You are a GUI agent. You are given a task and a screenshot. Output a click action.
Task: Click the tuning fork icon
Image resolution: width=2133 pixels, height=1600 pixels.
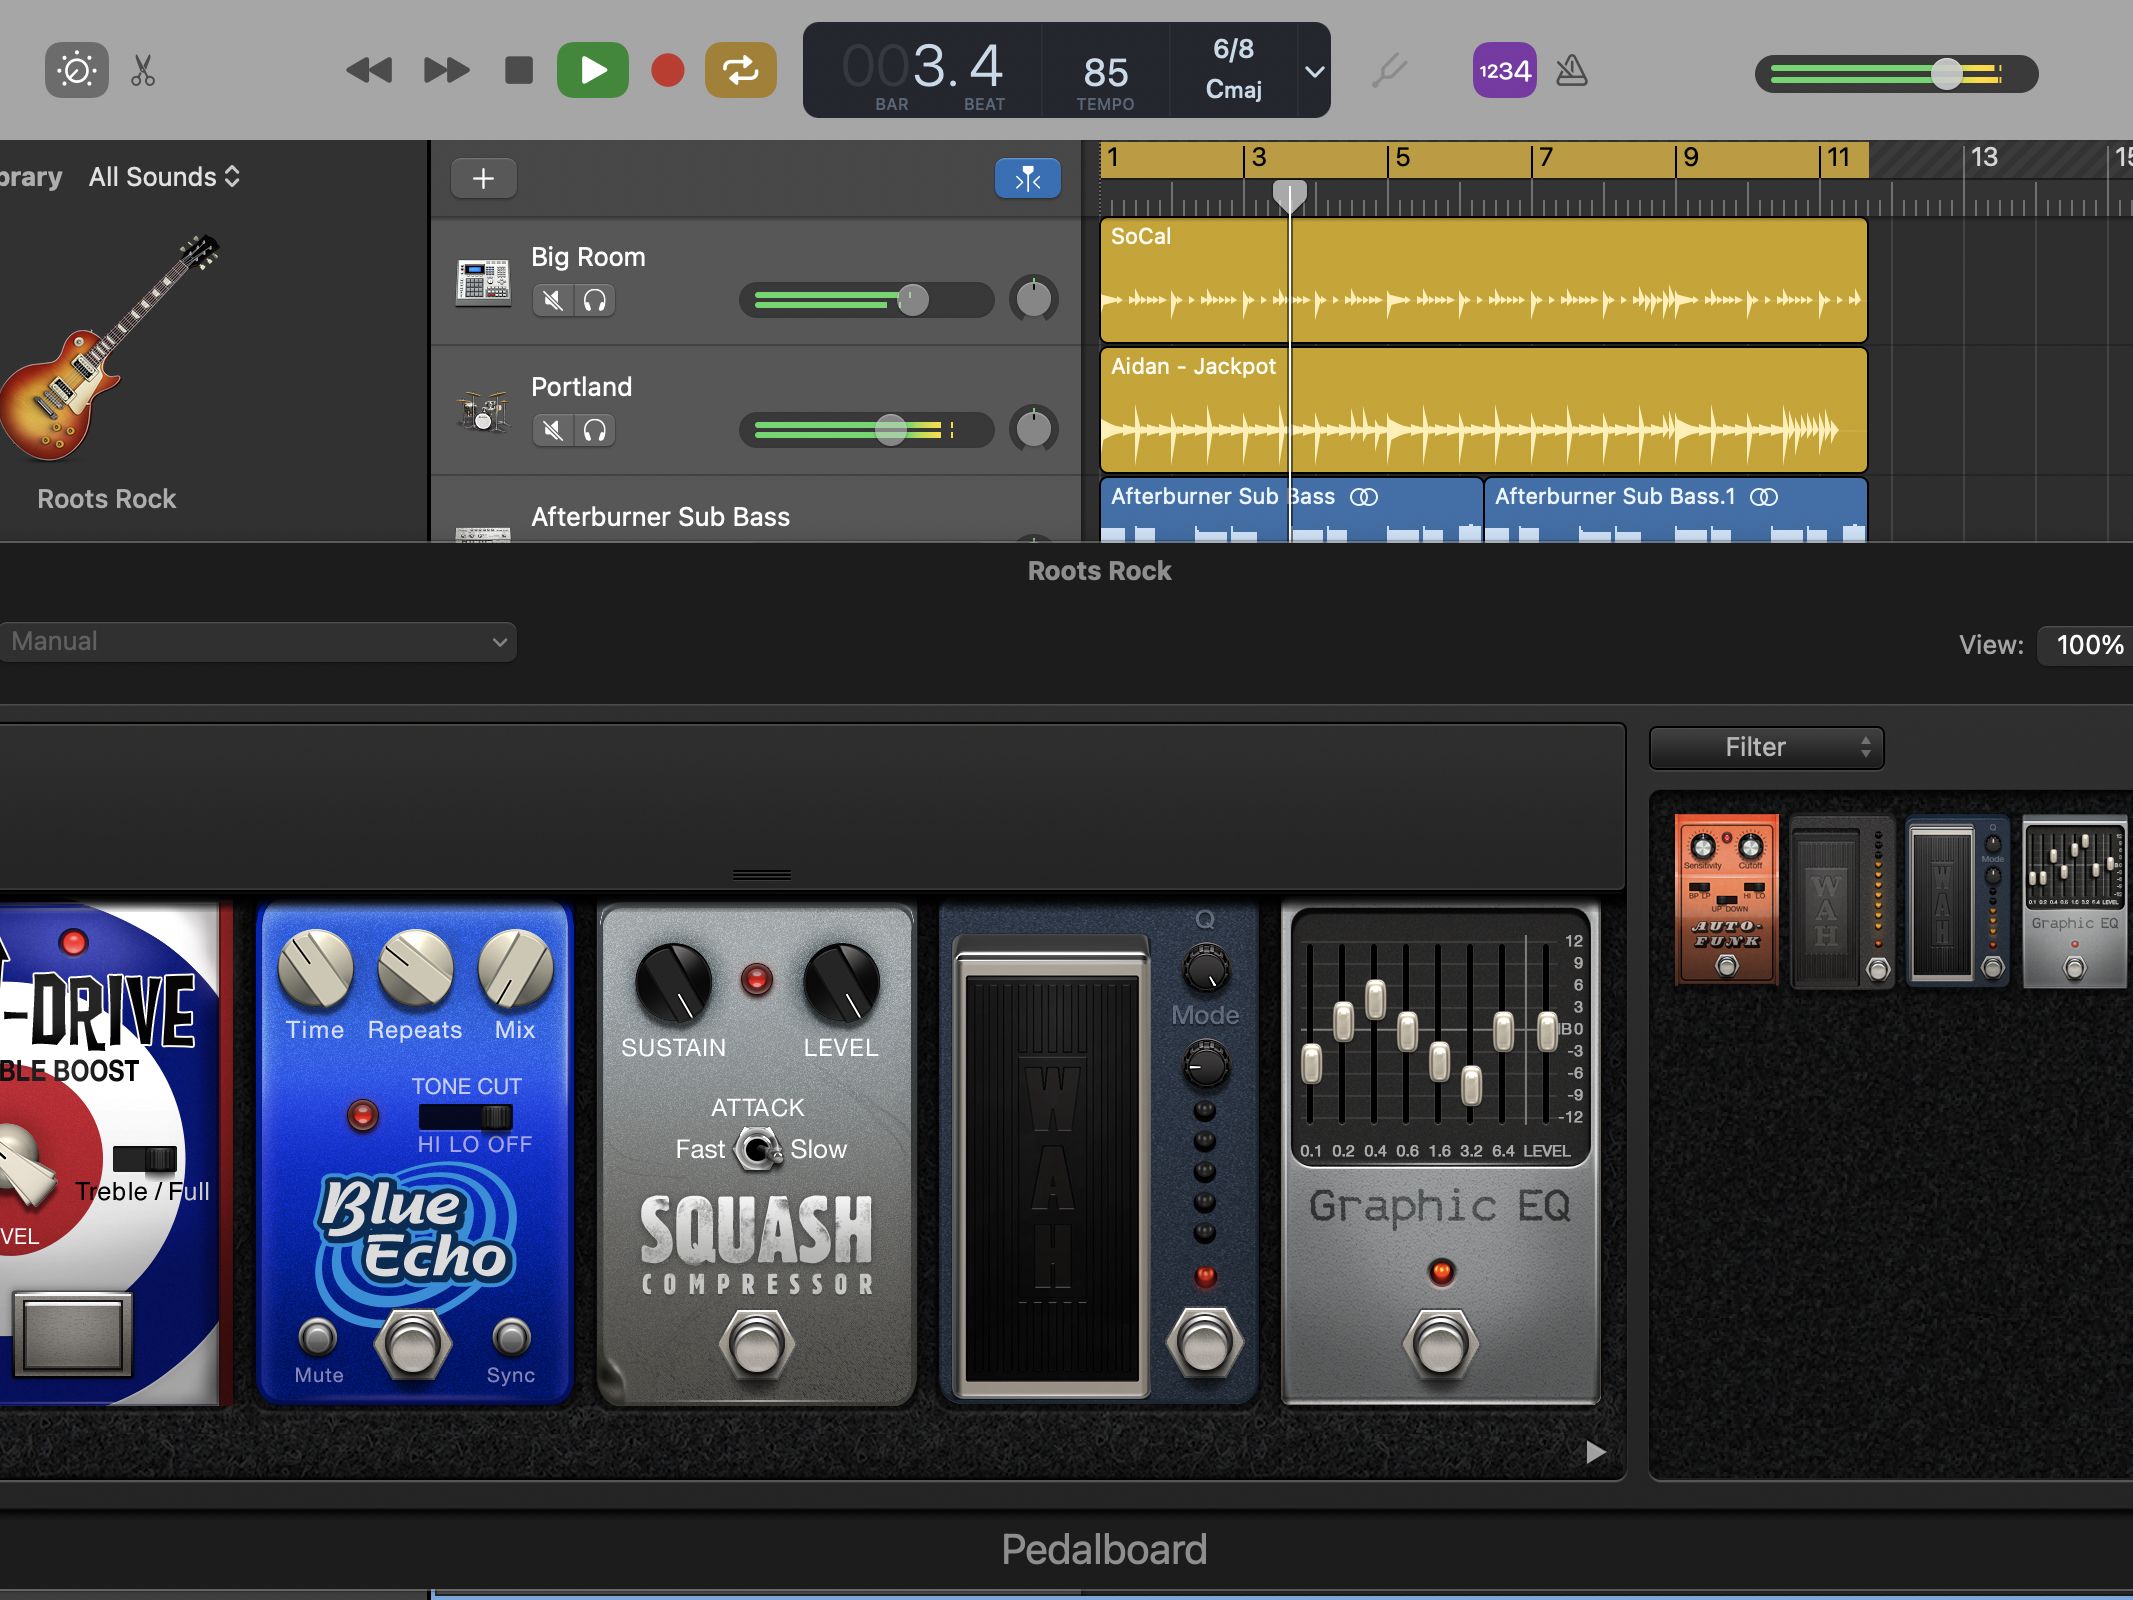[1389, 70]
